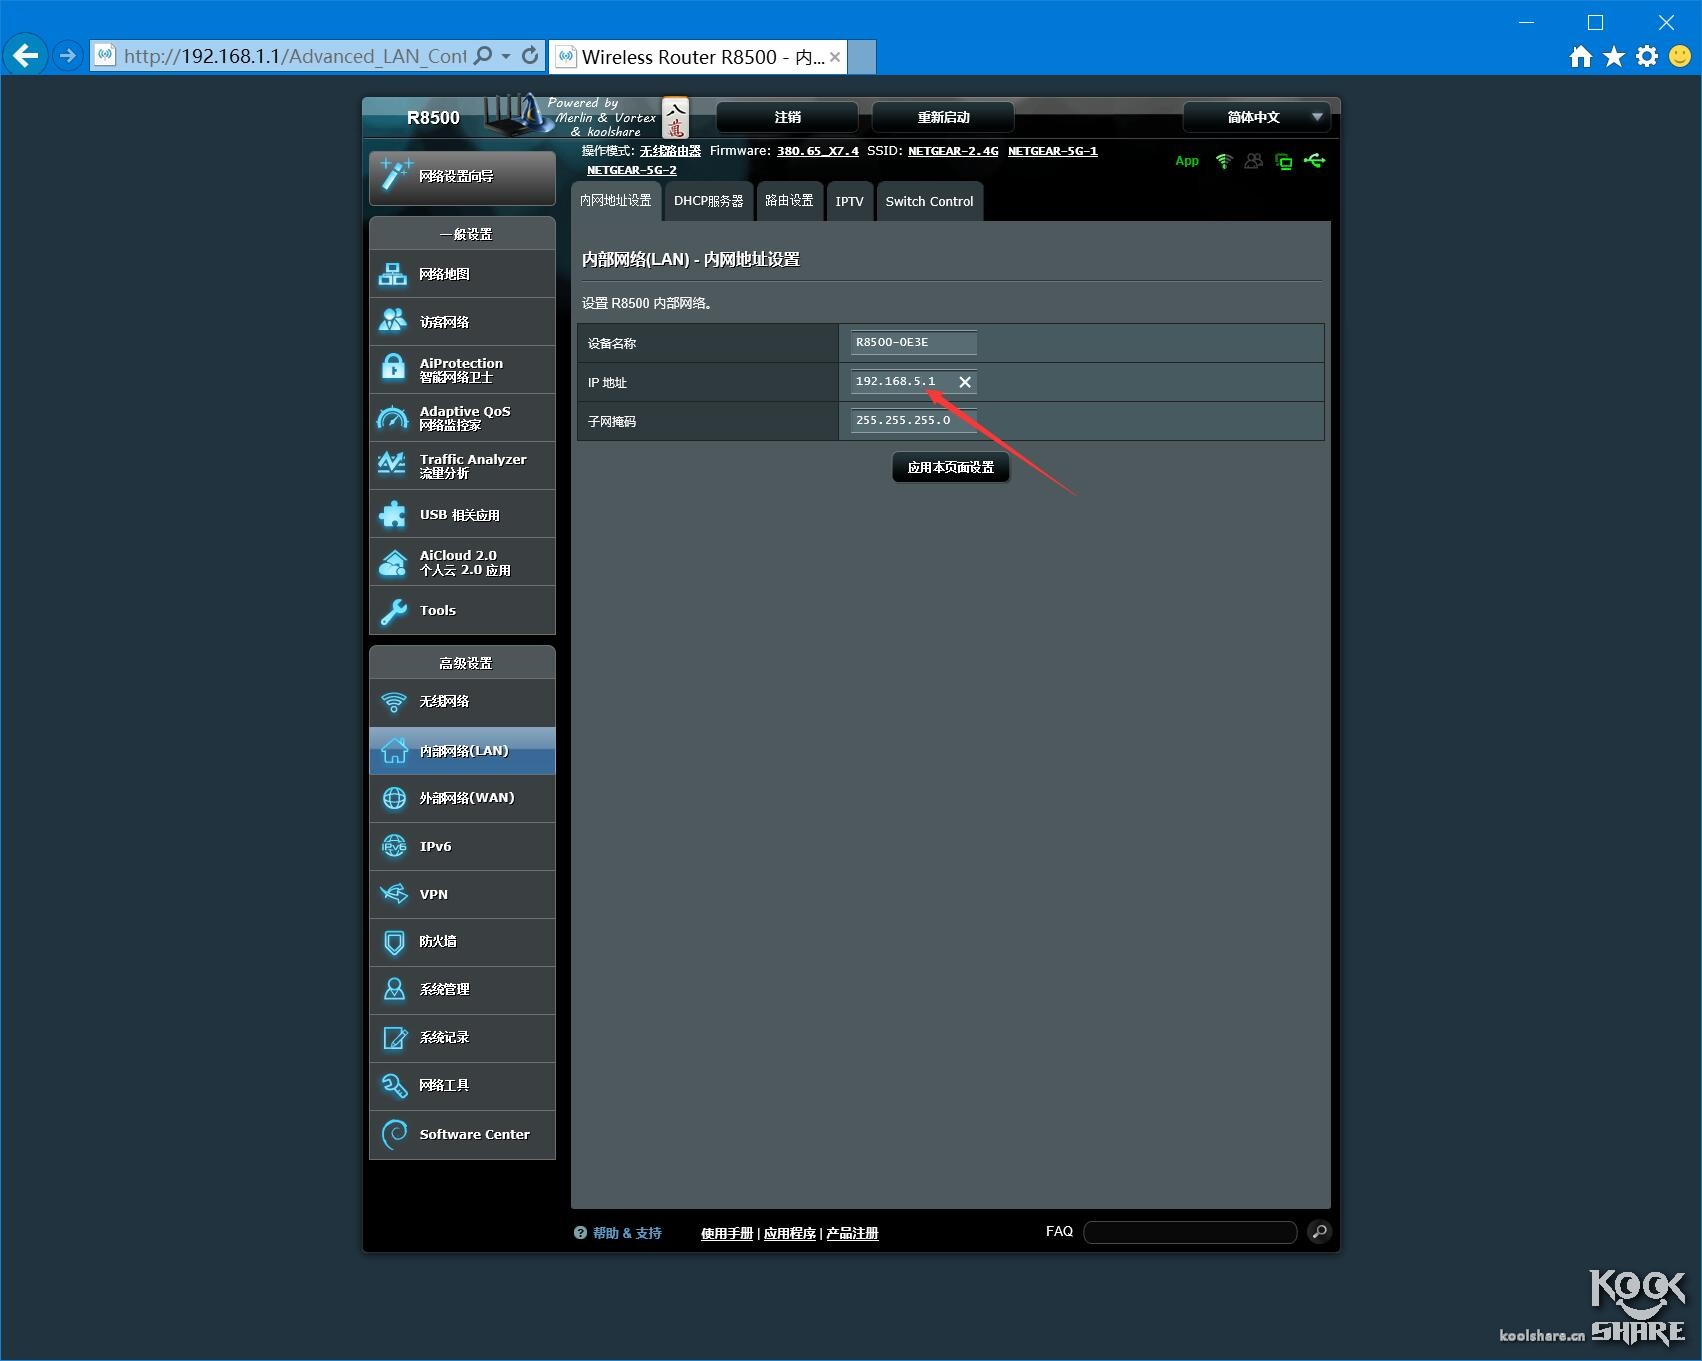The height and width of the screenshot is (1361, 1702).
Task: Click the AiCloud 2.0 cloud icon
Action: point(393,562)
